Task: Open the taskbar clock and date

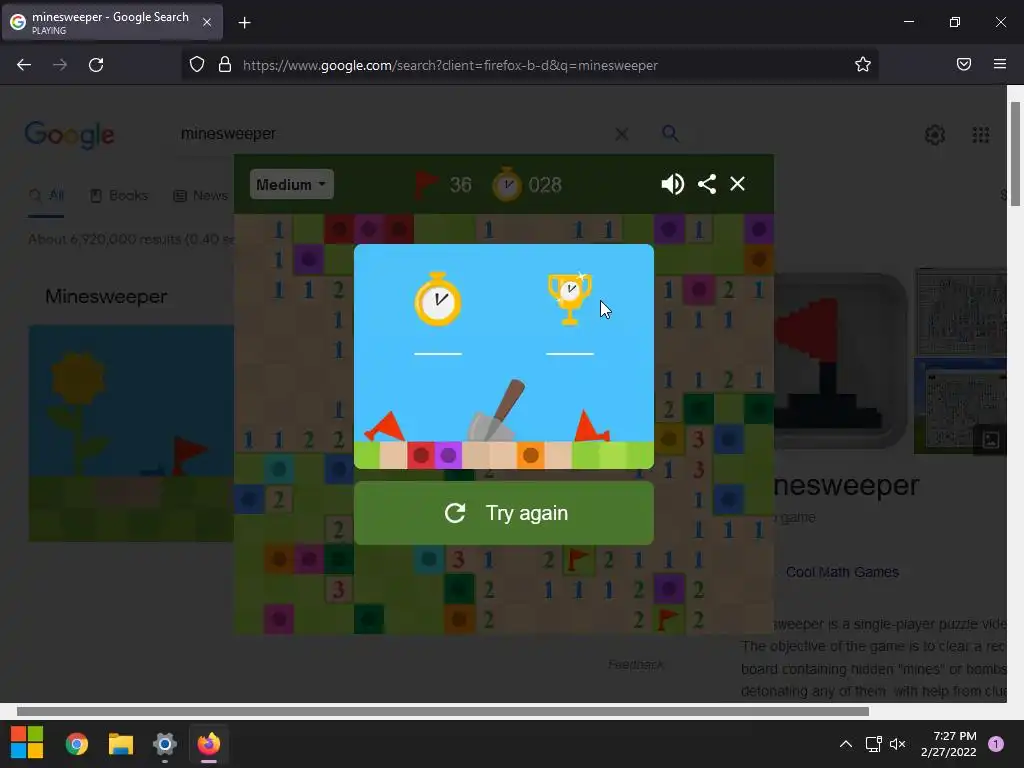Action: click(x=949, y=744)
